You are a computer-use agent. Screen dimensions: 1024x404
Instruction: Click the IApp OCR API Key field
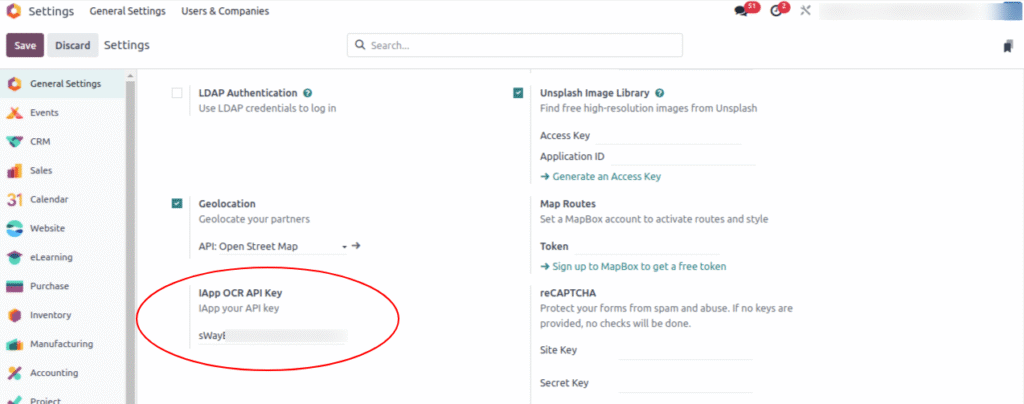click(x=273, y=336)
